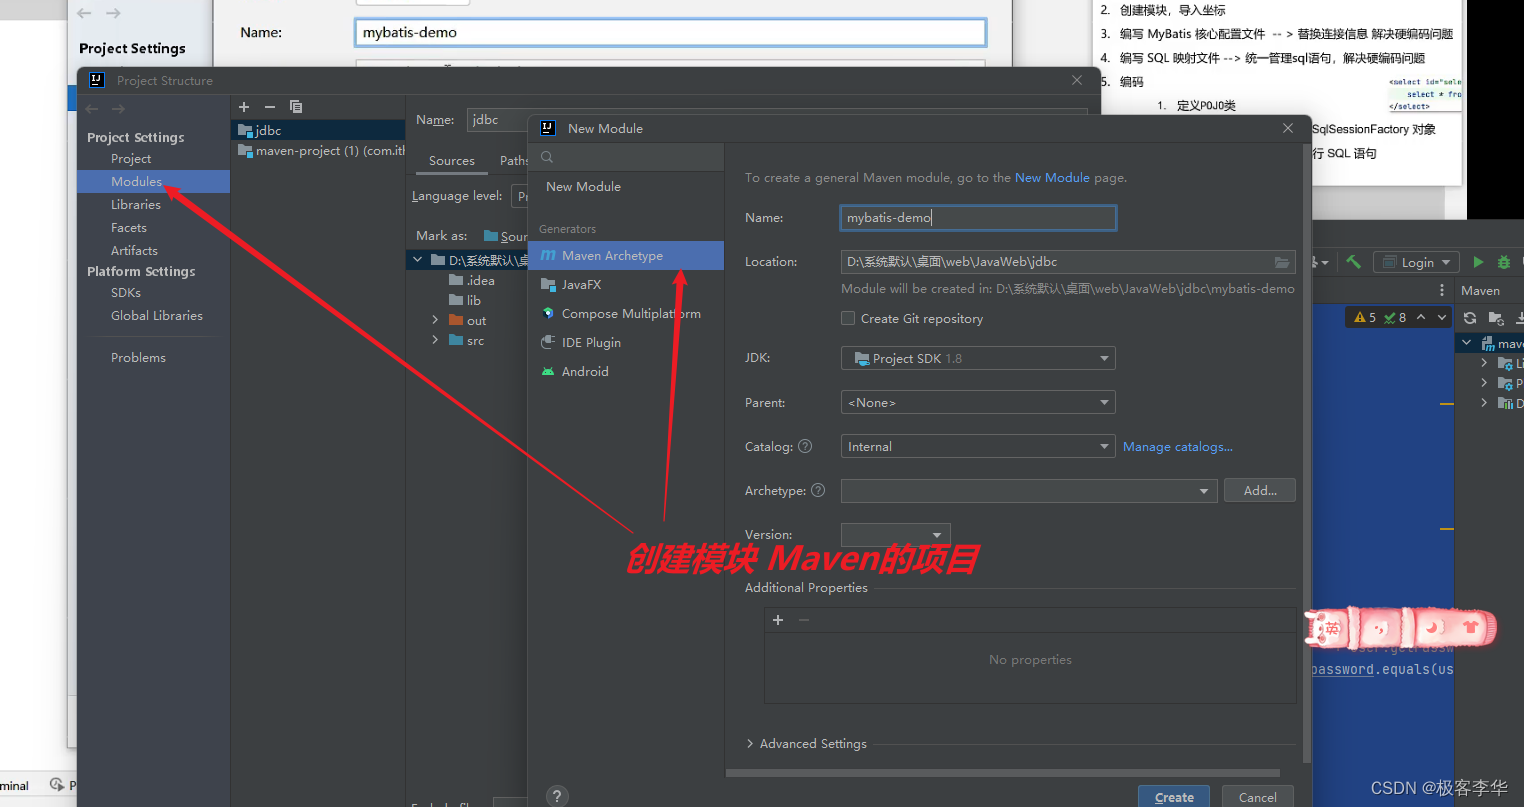The height and width of the screenshot is (807, 1524).
Task: Open the Problems section in Project Structure
Action: (x=138, y=357)
